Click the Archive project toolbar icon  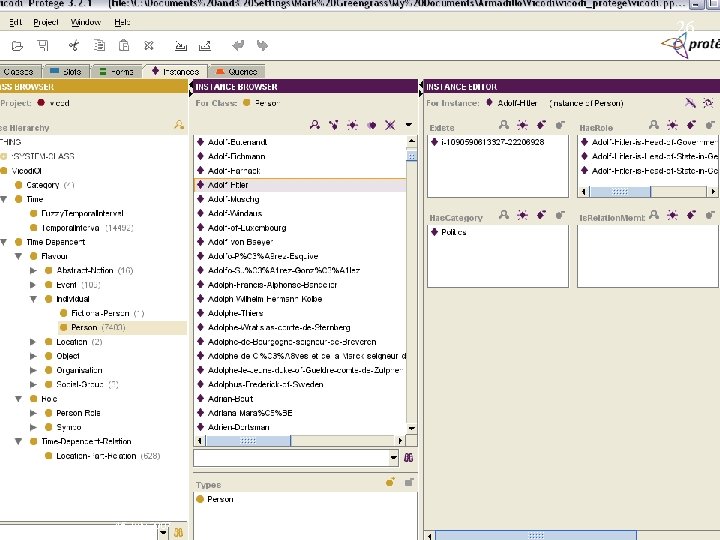(x=181, y=45)
